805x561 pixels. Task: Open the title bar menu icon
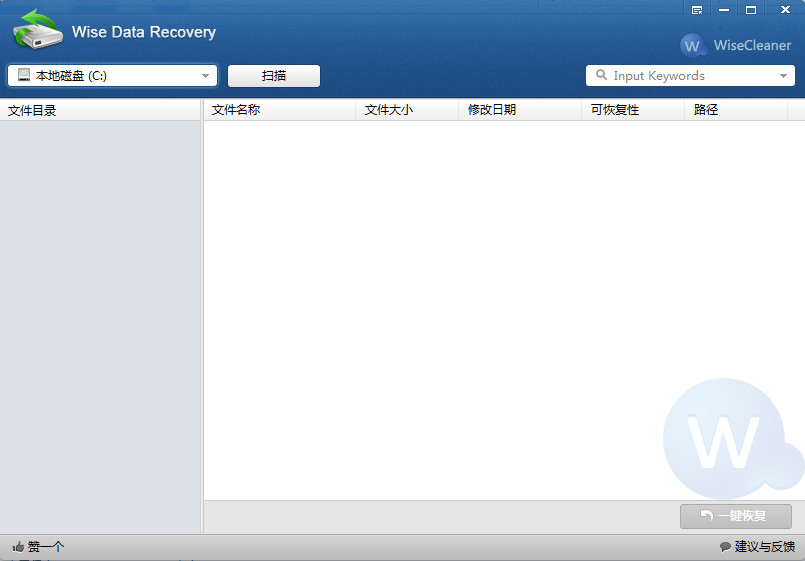(x=697, y=10)
